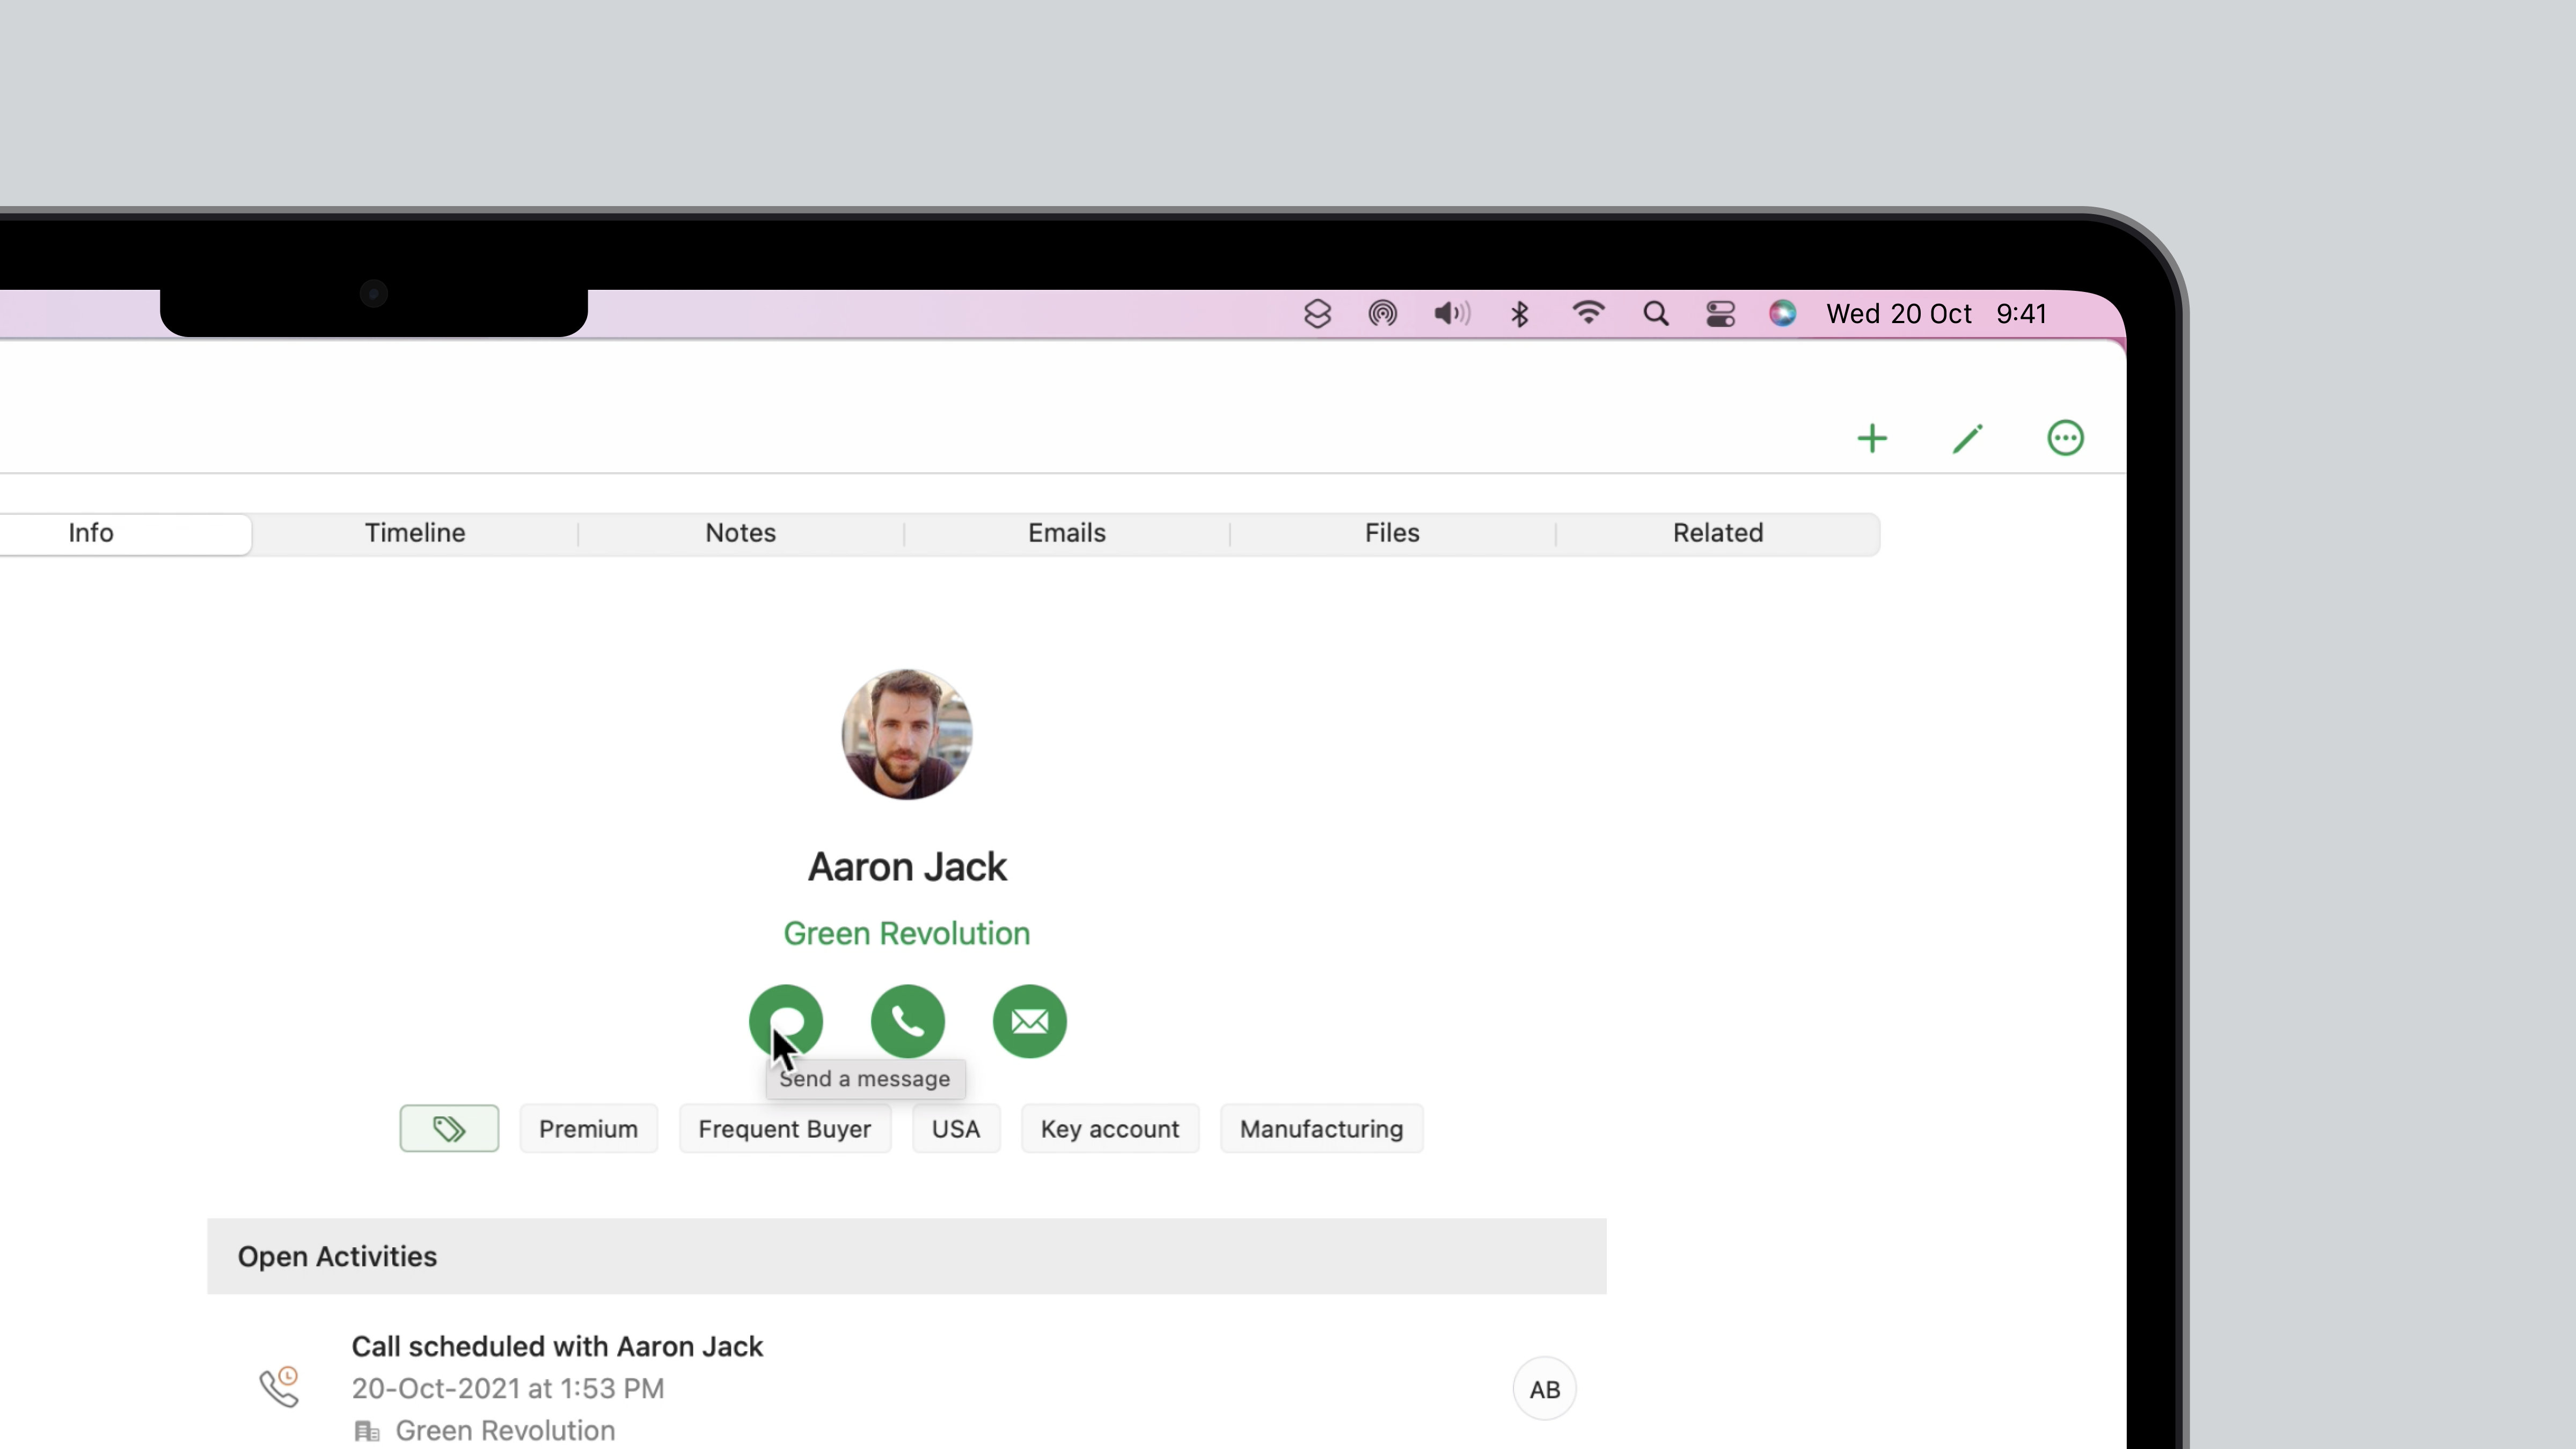Go to the Files tab
The height and width of the screenshot is (1449, 2576).
(1392, 533)
